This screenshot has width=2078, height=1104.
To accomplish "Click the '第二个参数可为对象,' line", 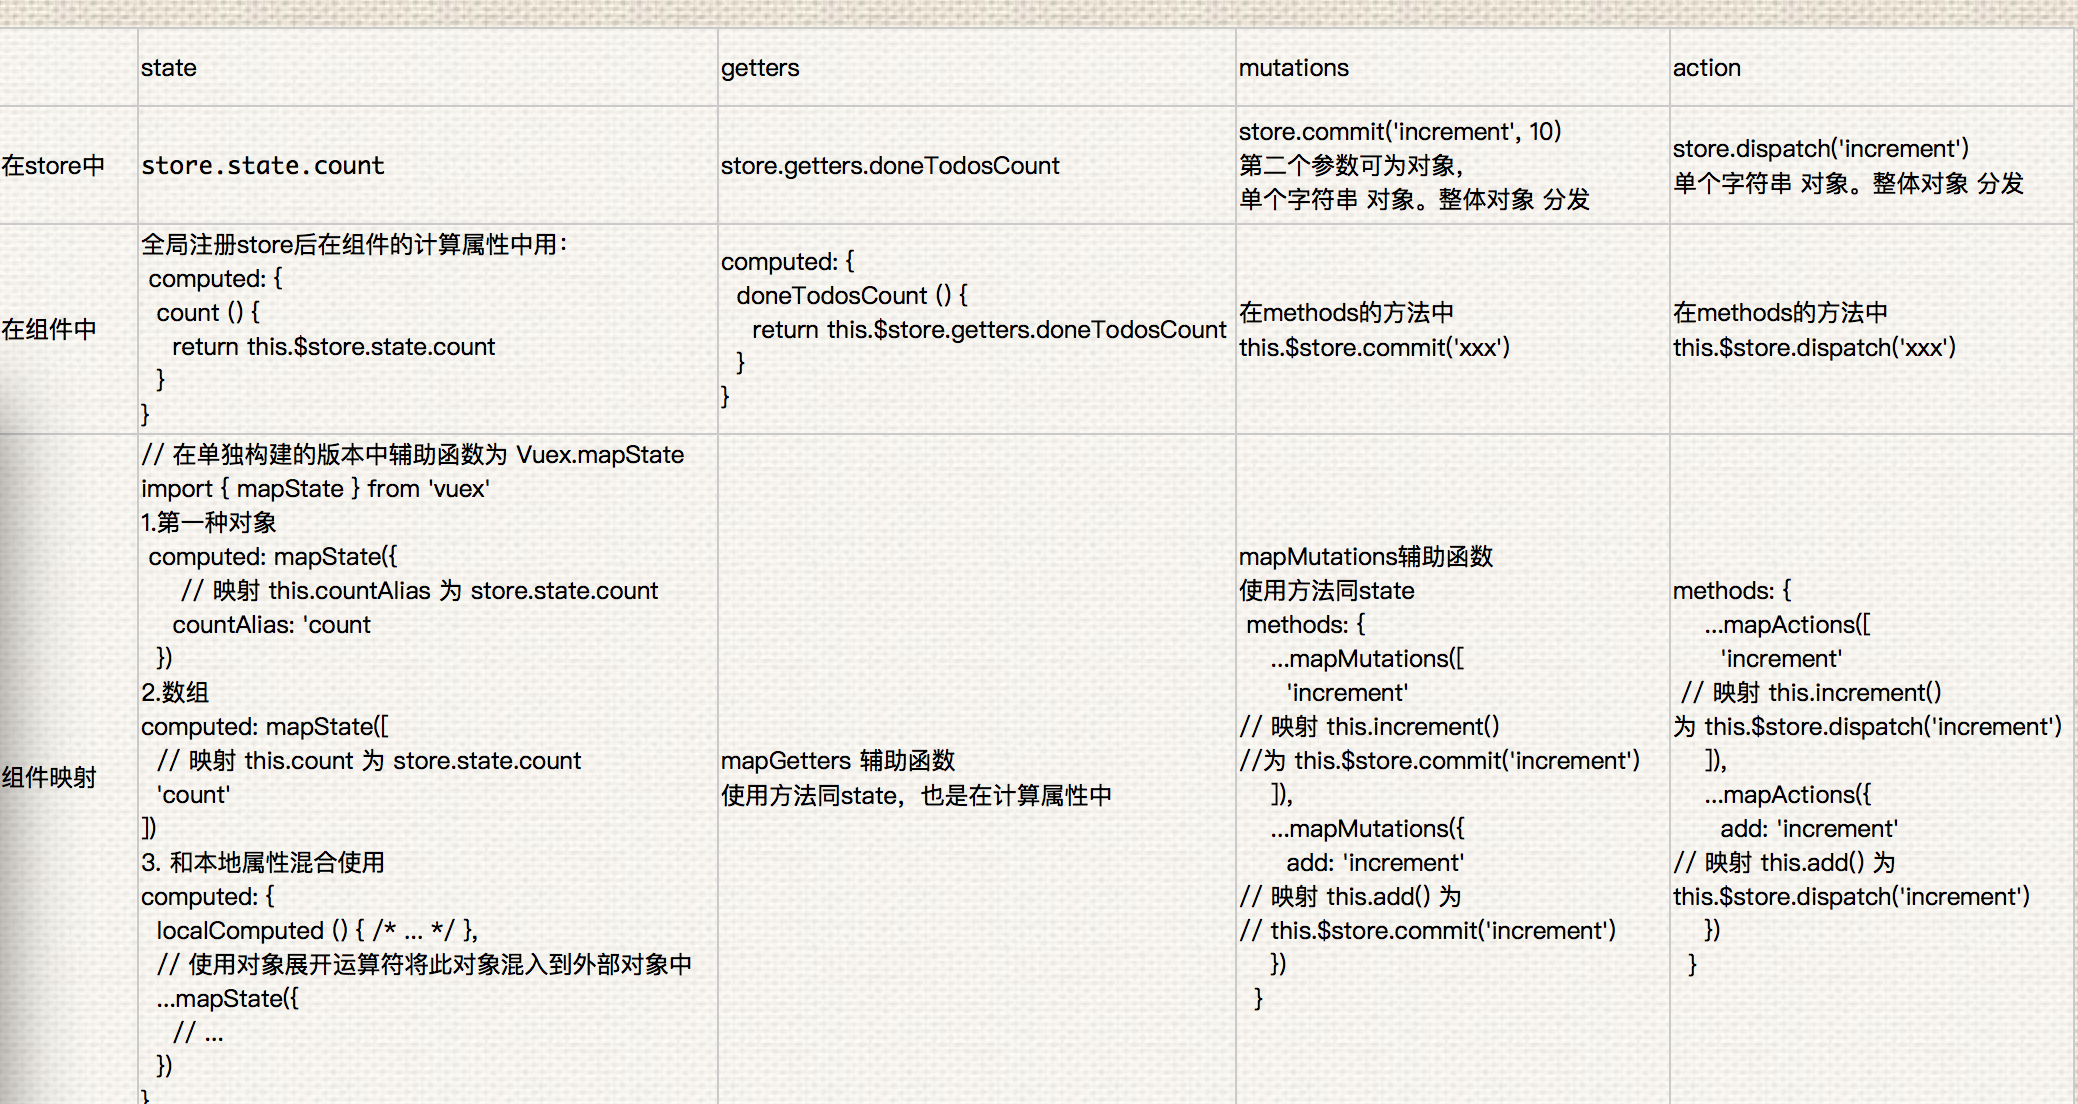I will (x=1351, y=166).
